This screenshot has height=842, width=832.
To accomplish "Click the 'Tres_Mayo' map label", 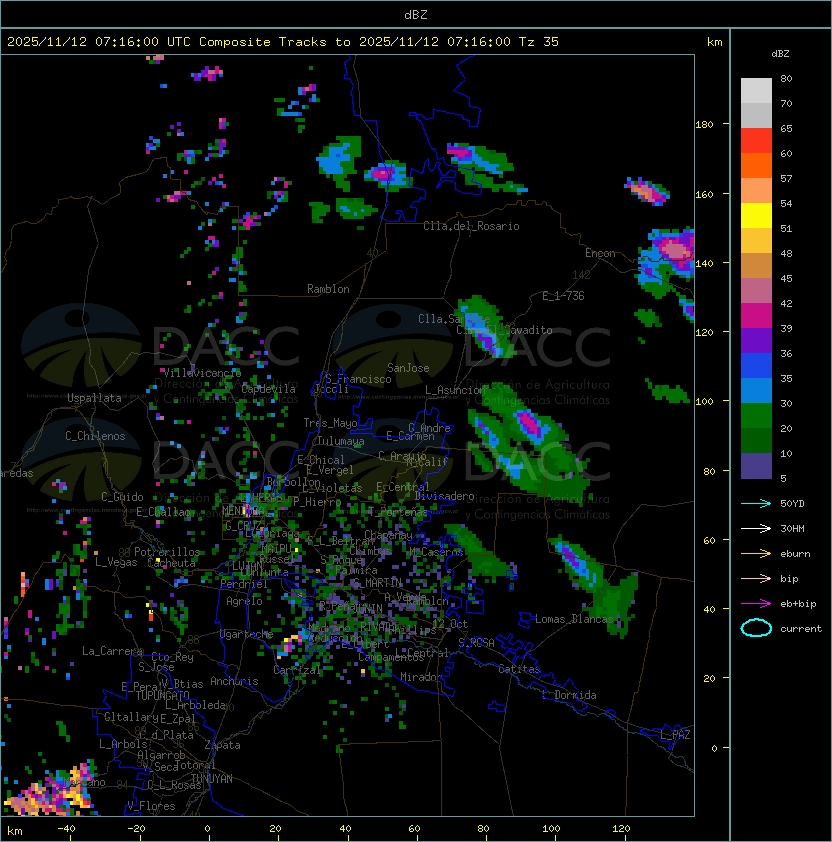I will 330,423.
